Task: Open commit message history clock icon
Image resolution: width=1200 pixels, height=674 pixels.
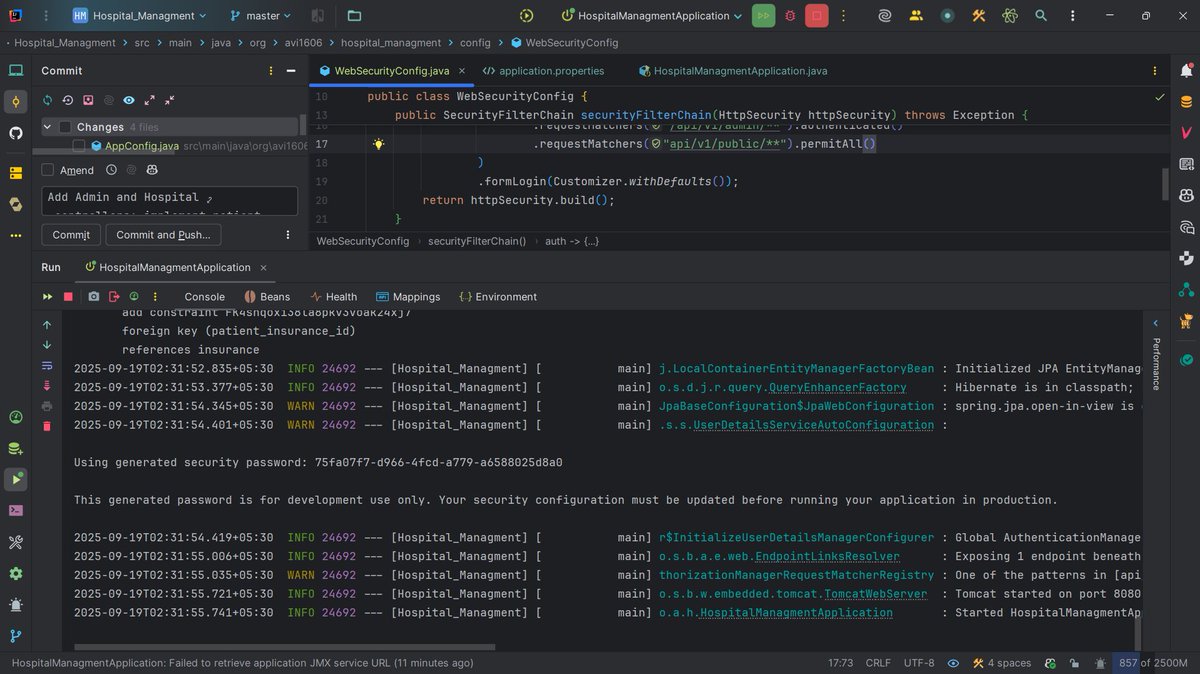Action: pyautogui.click(x=111, y=170)
